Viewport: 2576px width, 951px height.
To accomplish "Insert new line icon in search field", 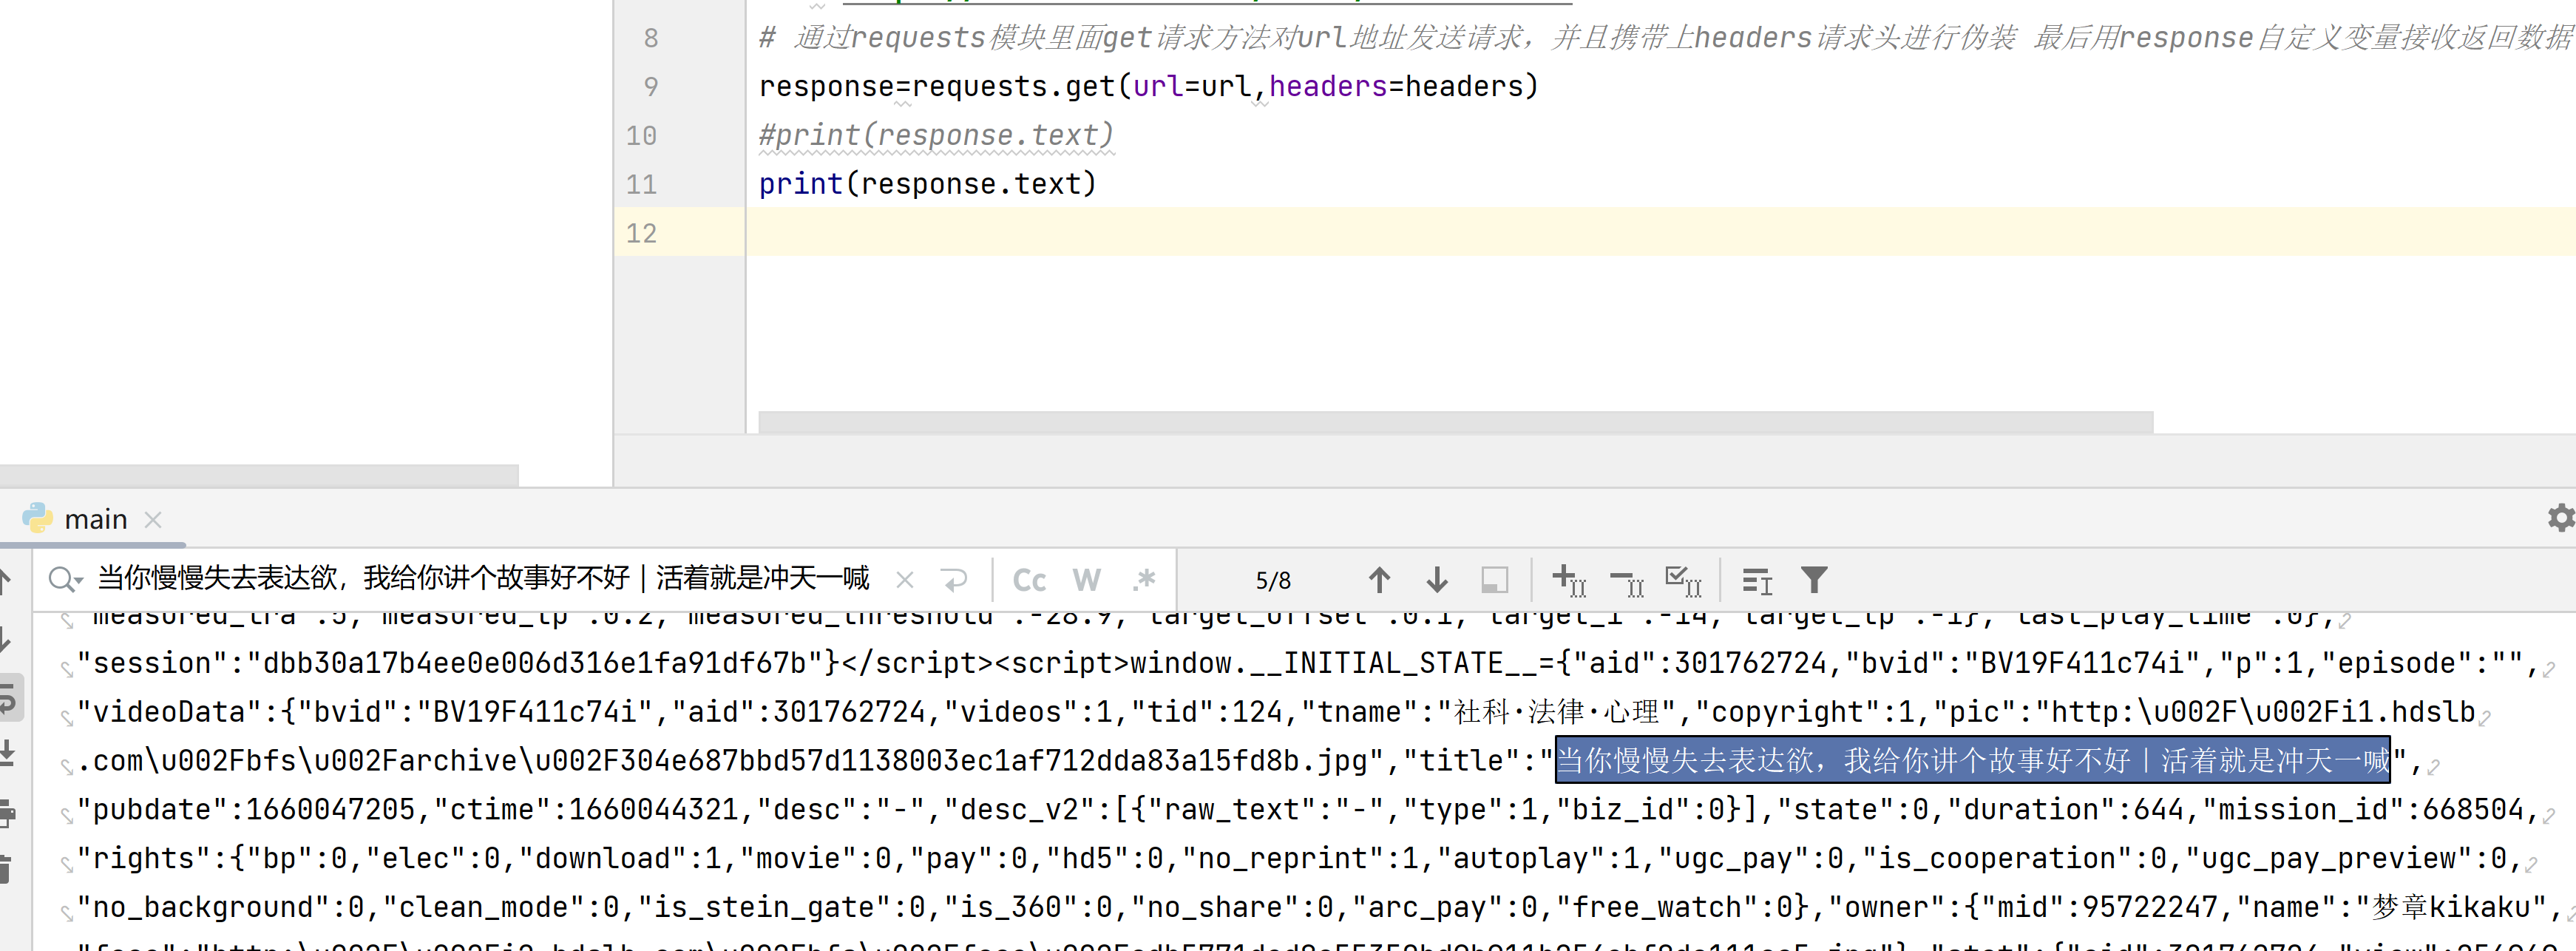I will [x=955, y=580].
